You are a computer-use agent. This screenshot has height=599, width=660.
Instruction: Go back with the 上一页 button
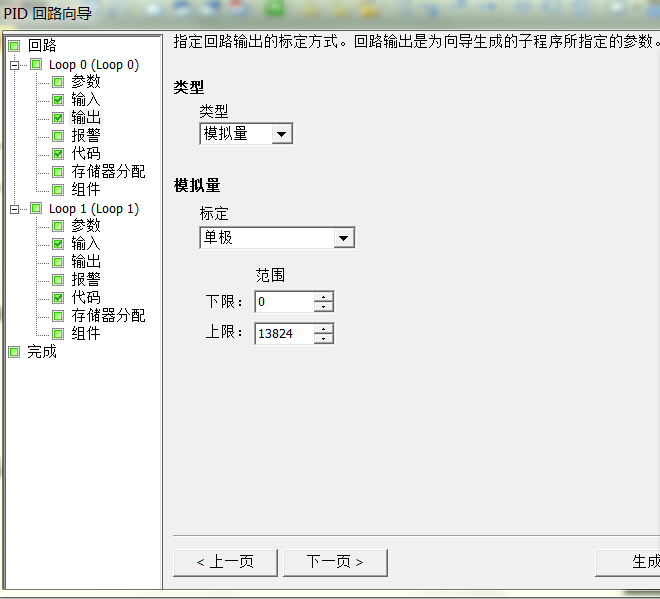[x=225, y=562]
